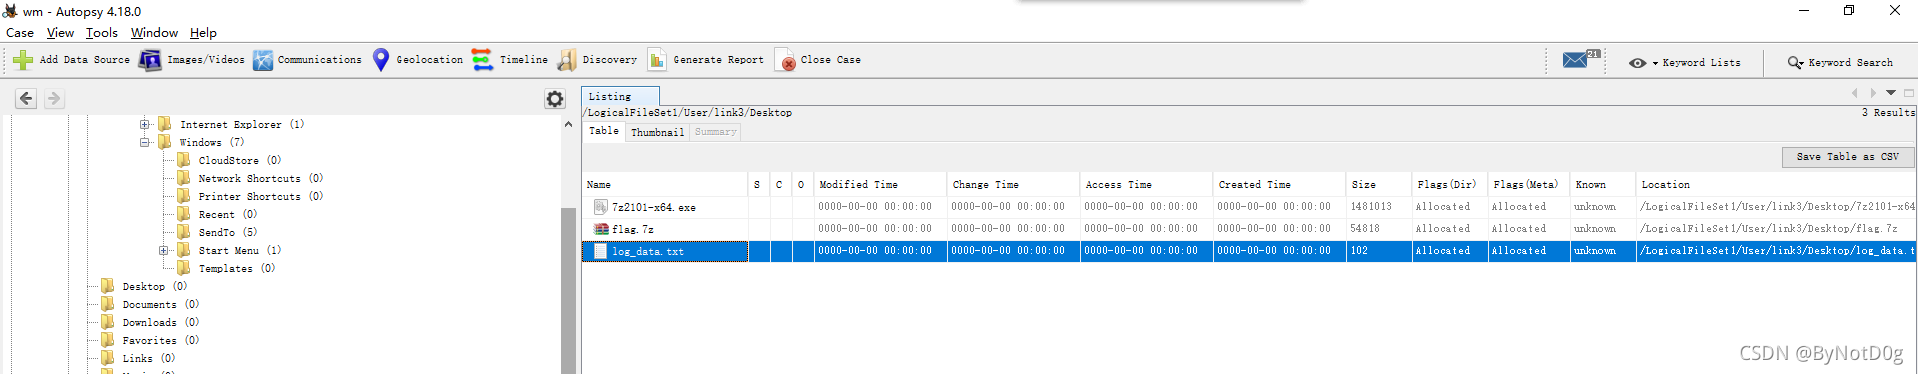
Task: Click size value 54818
Action: click(x=1365, y=229)
